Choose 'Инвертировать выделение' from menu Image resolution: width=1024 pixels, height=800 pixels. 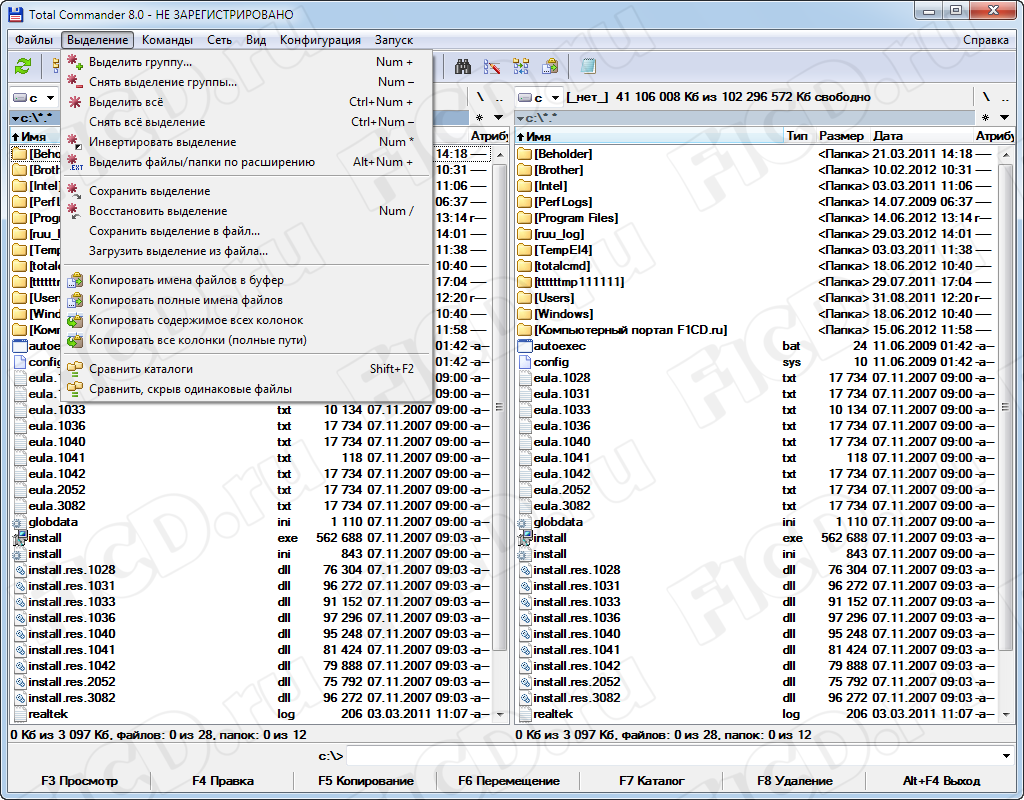[247, 142]
